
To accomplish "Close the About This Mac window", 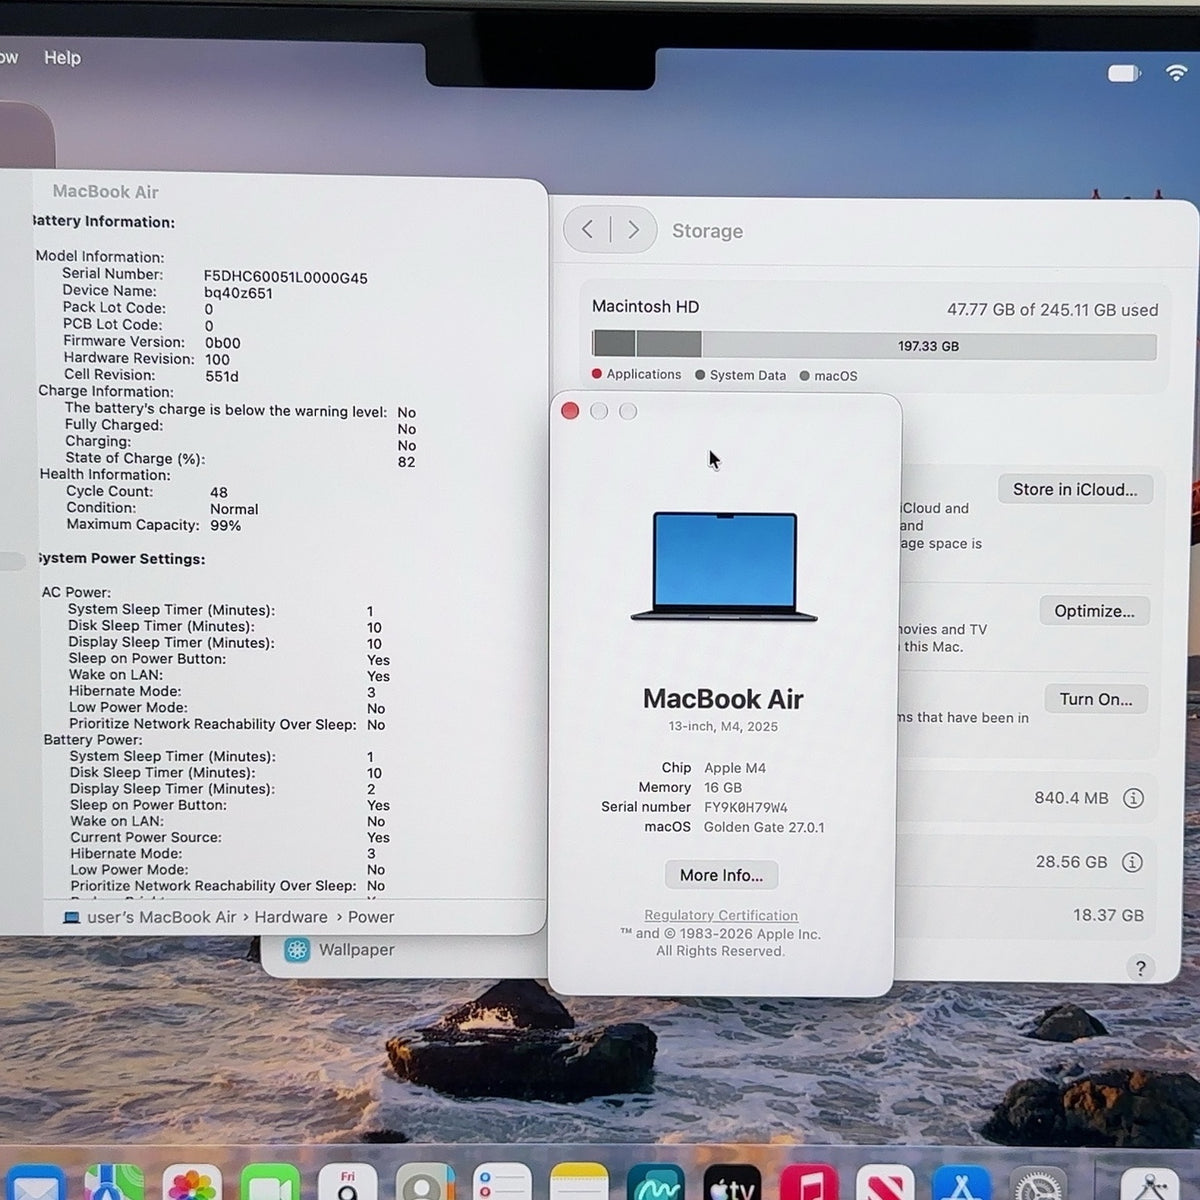I will pos(570,411).
